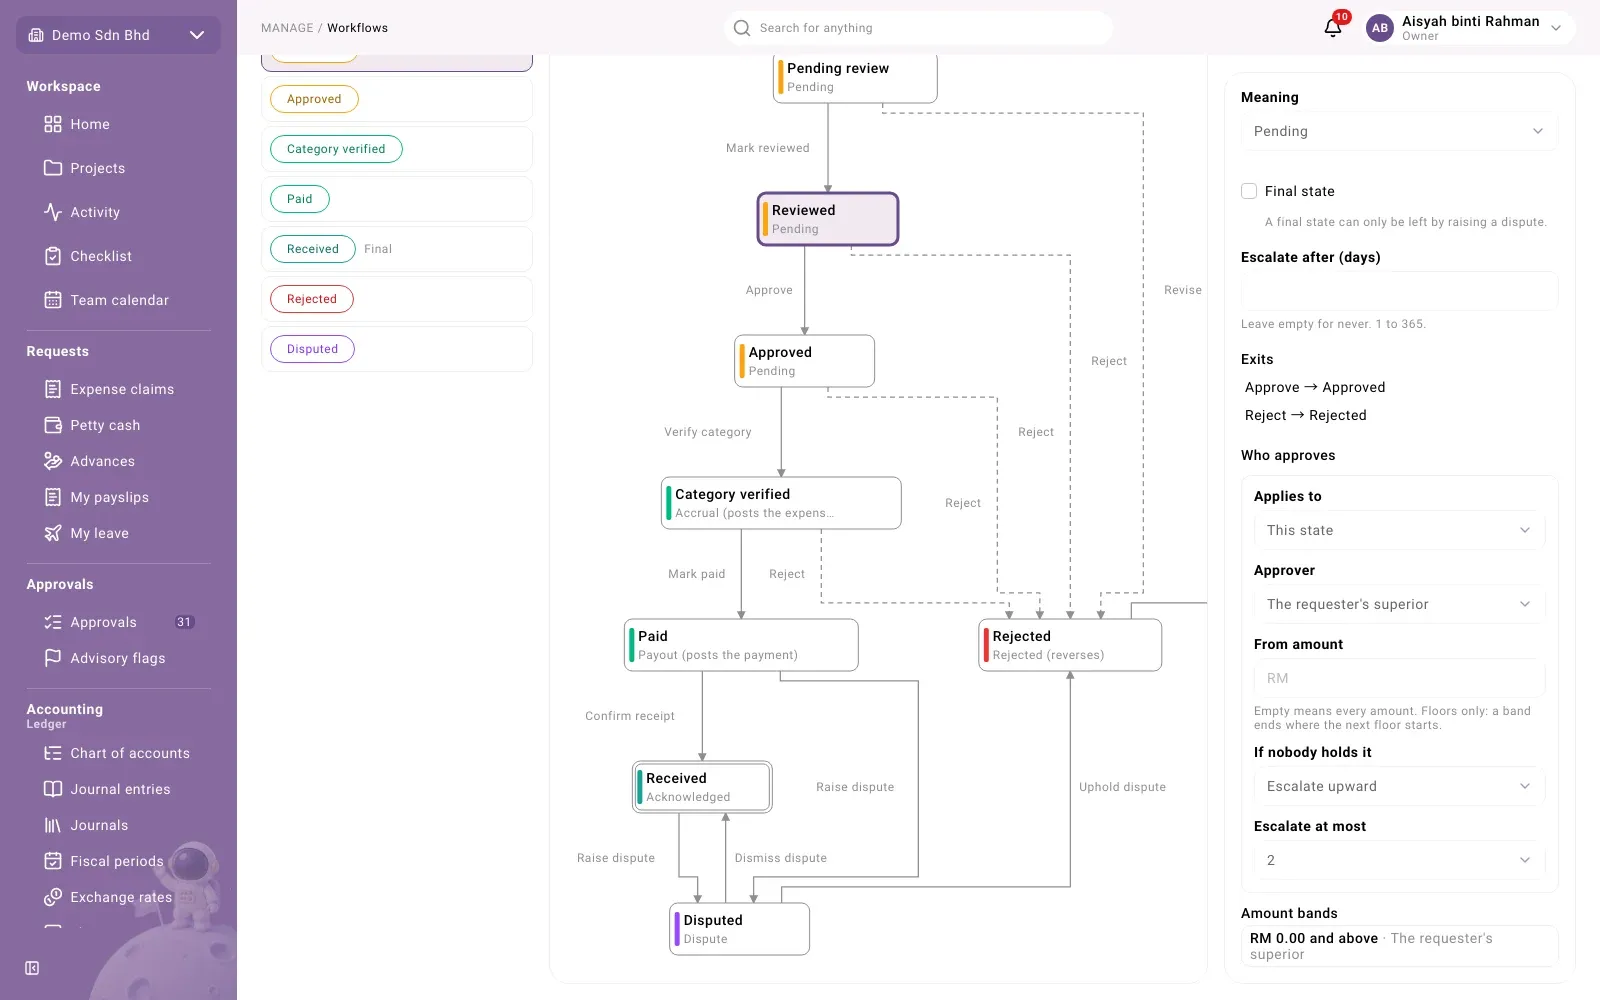The image size is (1600, 1000).
Task: Click the My payslips icon
Action: pos(53,497)
